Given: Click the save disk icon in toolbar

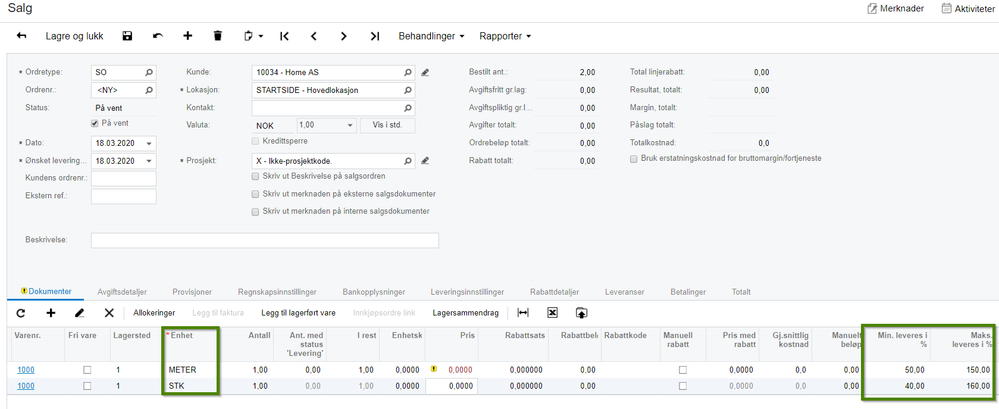Looking at the screenshot, I should (127, 36).
